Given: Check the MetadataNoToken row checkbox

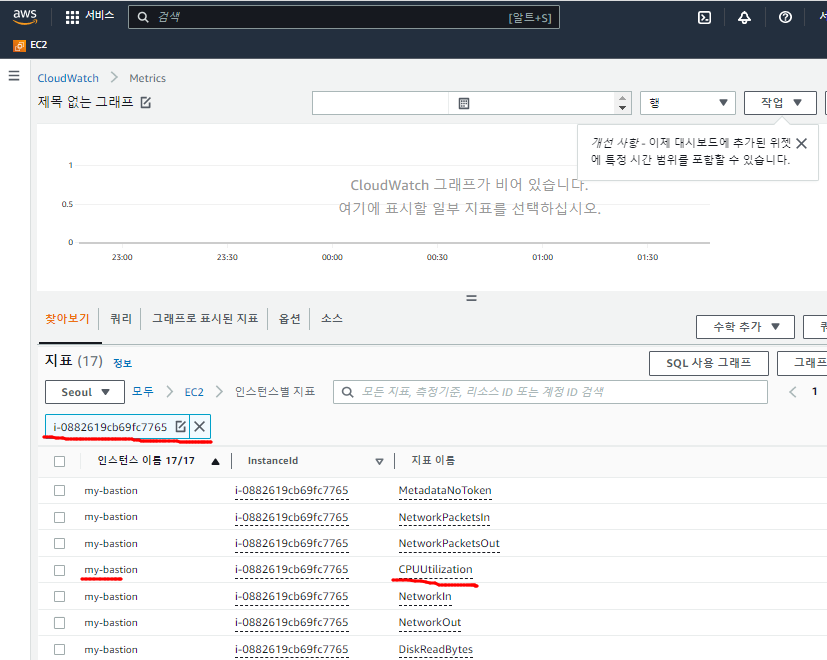Looking at the screenshot, I should point(60,491).
